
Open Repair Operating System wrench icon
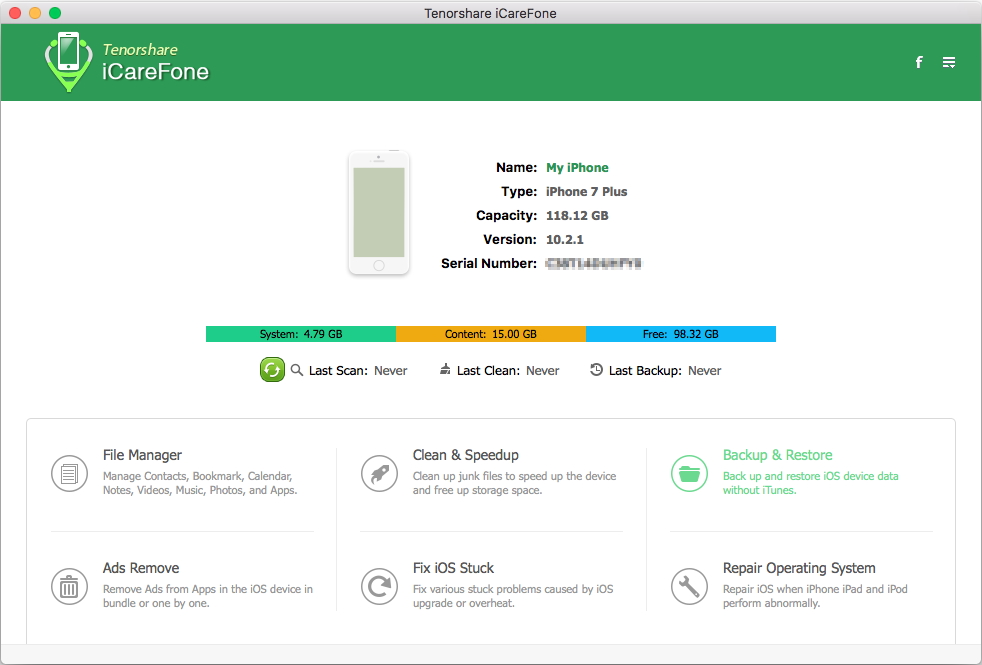coord(689,587)
